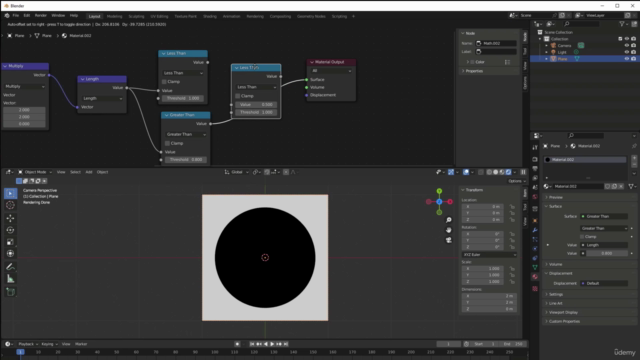Switch viewport to solid shading
This screenshot has height=360, width=640.
496,172
